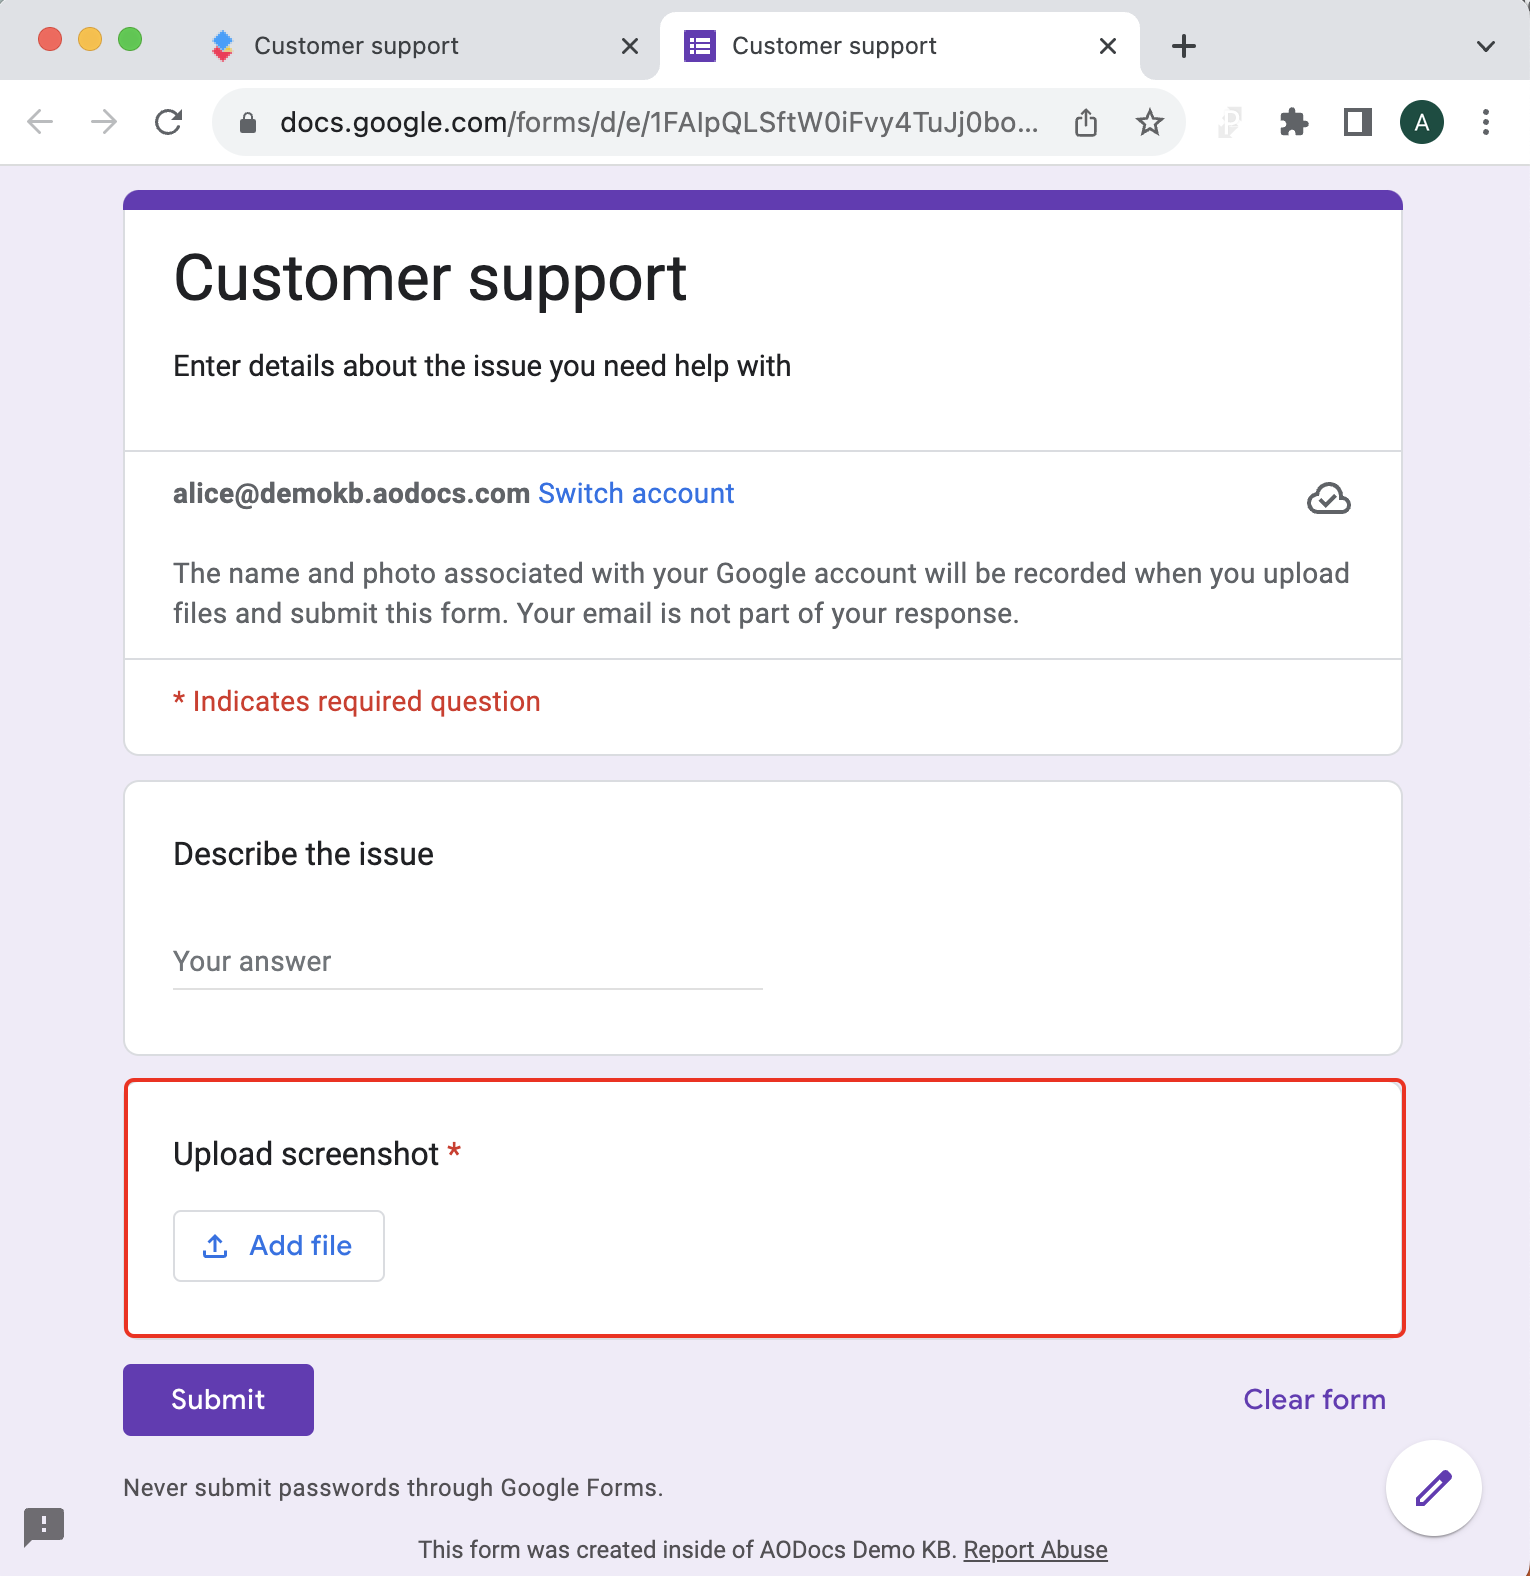Close the active Customer support tab

click(1108, 46)
